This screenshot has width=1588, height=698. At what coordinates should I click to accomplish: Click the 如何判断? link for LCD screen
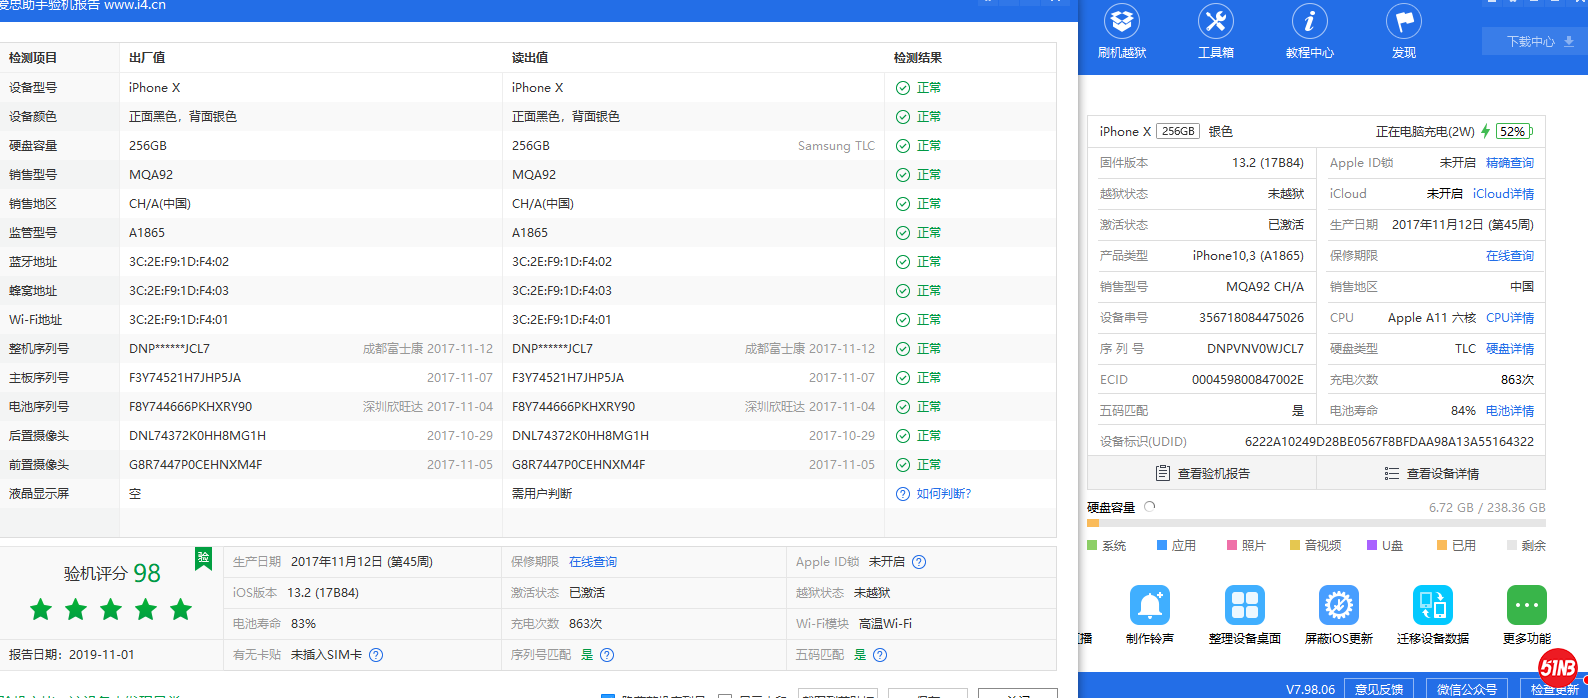[943, 494]
